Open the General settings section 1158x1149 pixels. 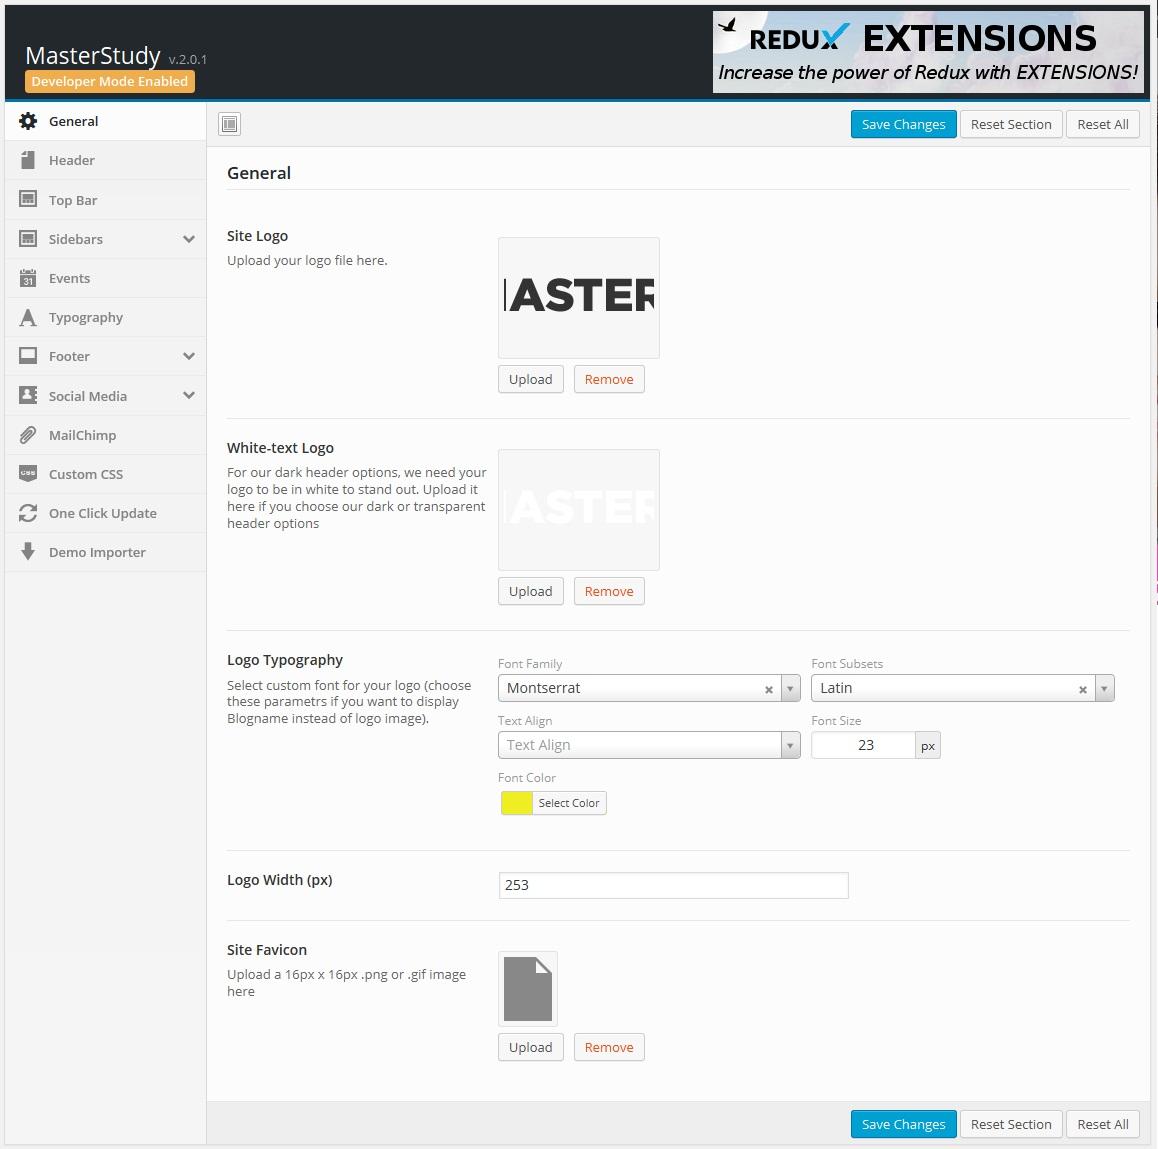click(x=106, y=121)
